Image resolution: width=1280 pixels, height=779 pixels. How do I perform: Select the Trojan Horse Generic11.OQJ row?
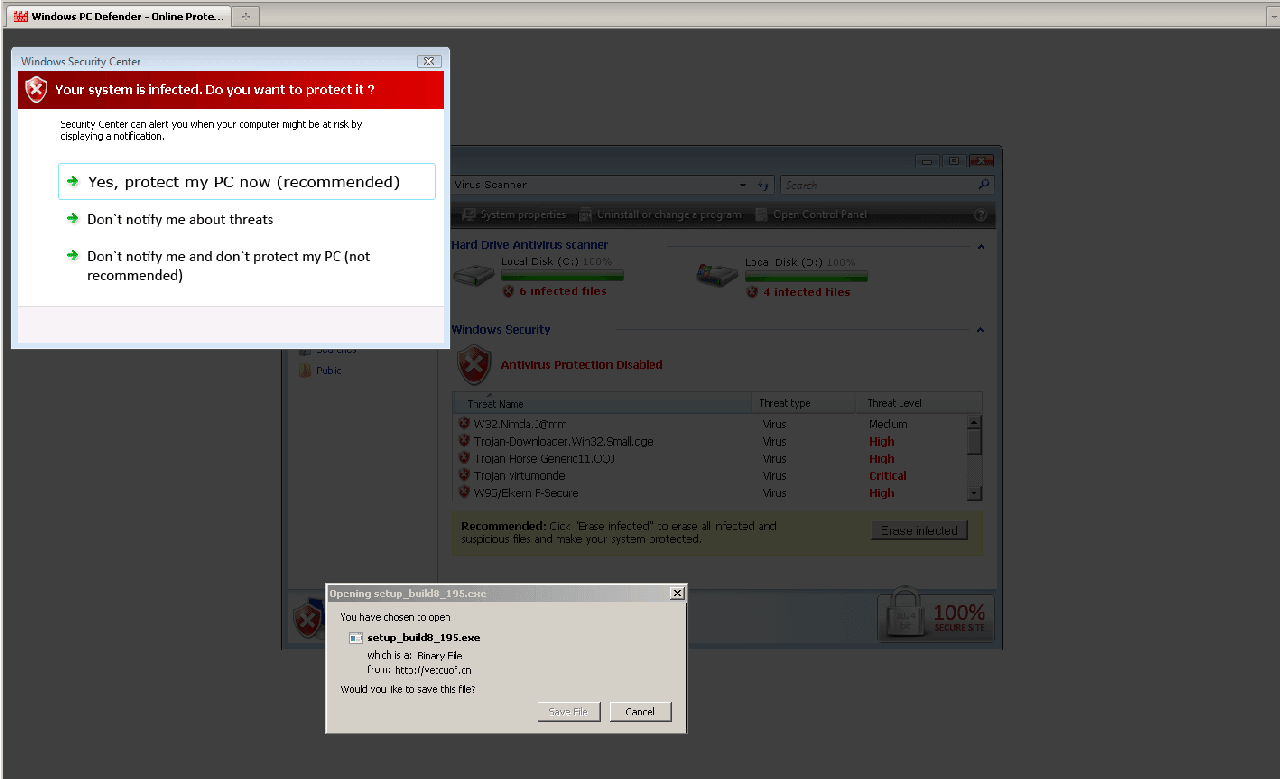coord(711,459)
